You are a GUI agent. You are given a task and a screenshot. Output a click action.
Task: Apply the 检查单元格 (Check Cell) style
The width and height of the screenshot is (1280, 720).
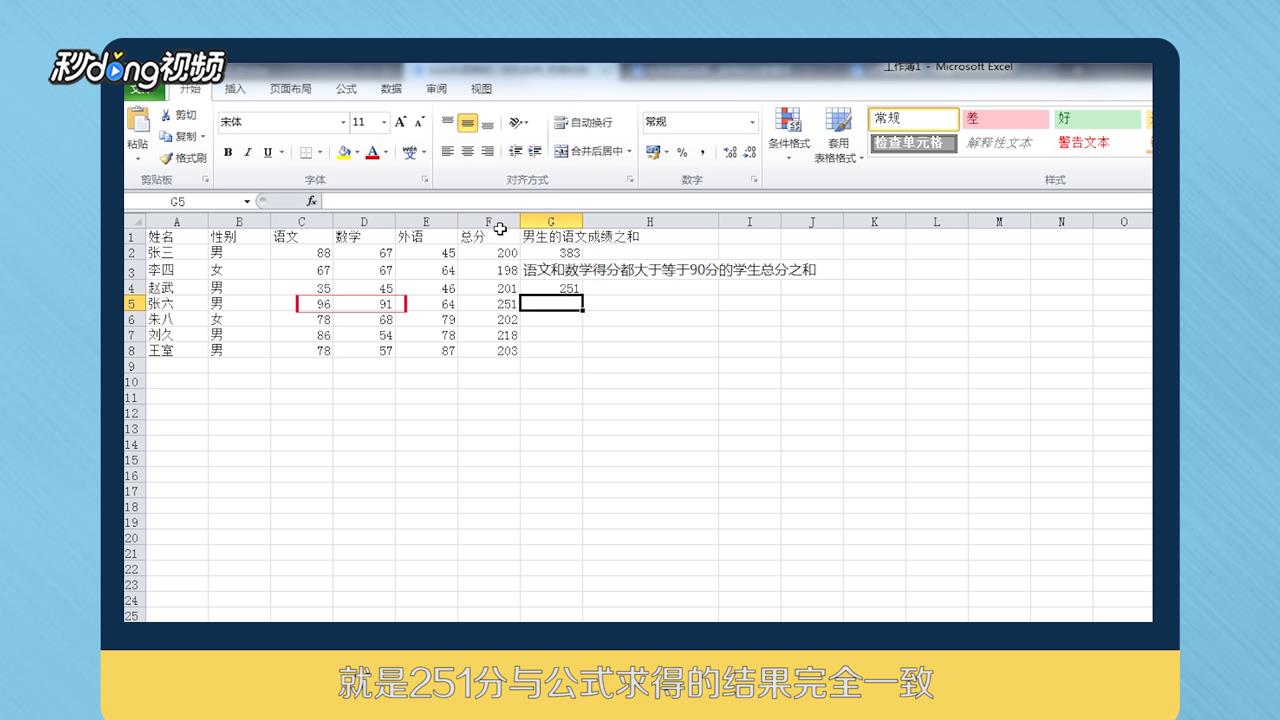(x=914, y=143)
